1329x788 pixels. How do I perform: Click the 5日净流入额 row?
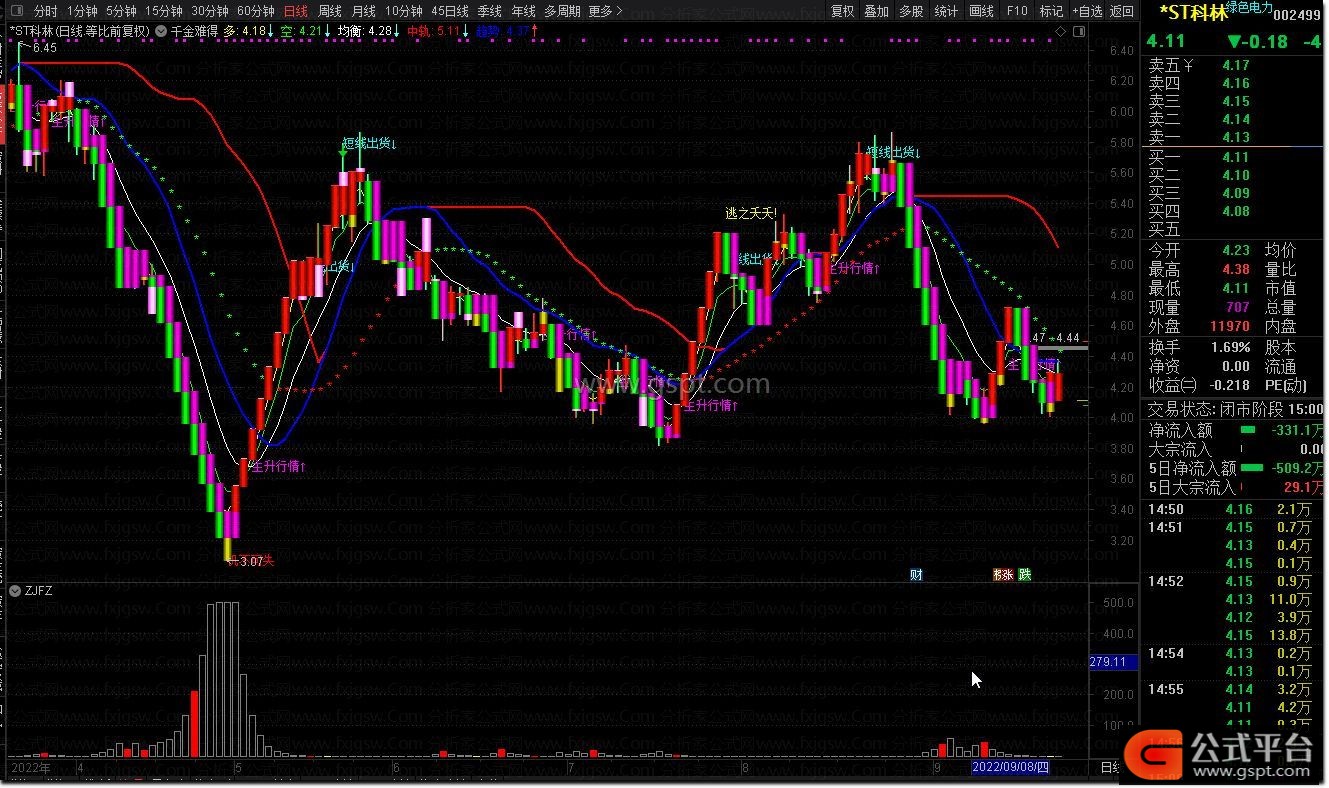[1235, 468]
